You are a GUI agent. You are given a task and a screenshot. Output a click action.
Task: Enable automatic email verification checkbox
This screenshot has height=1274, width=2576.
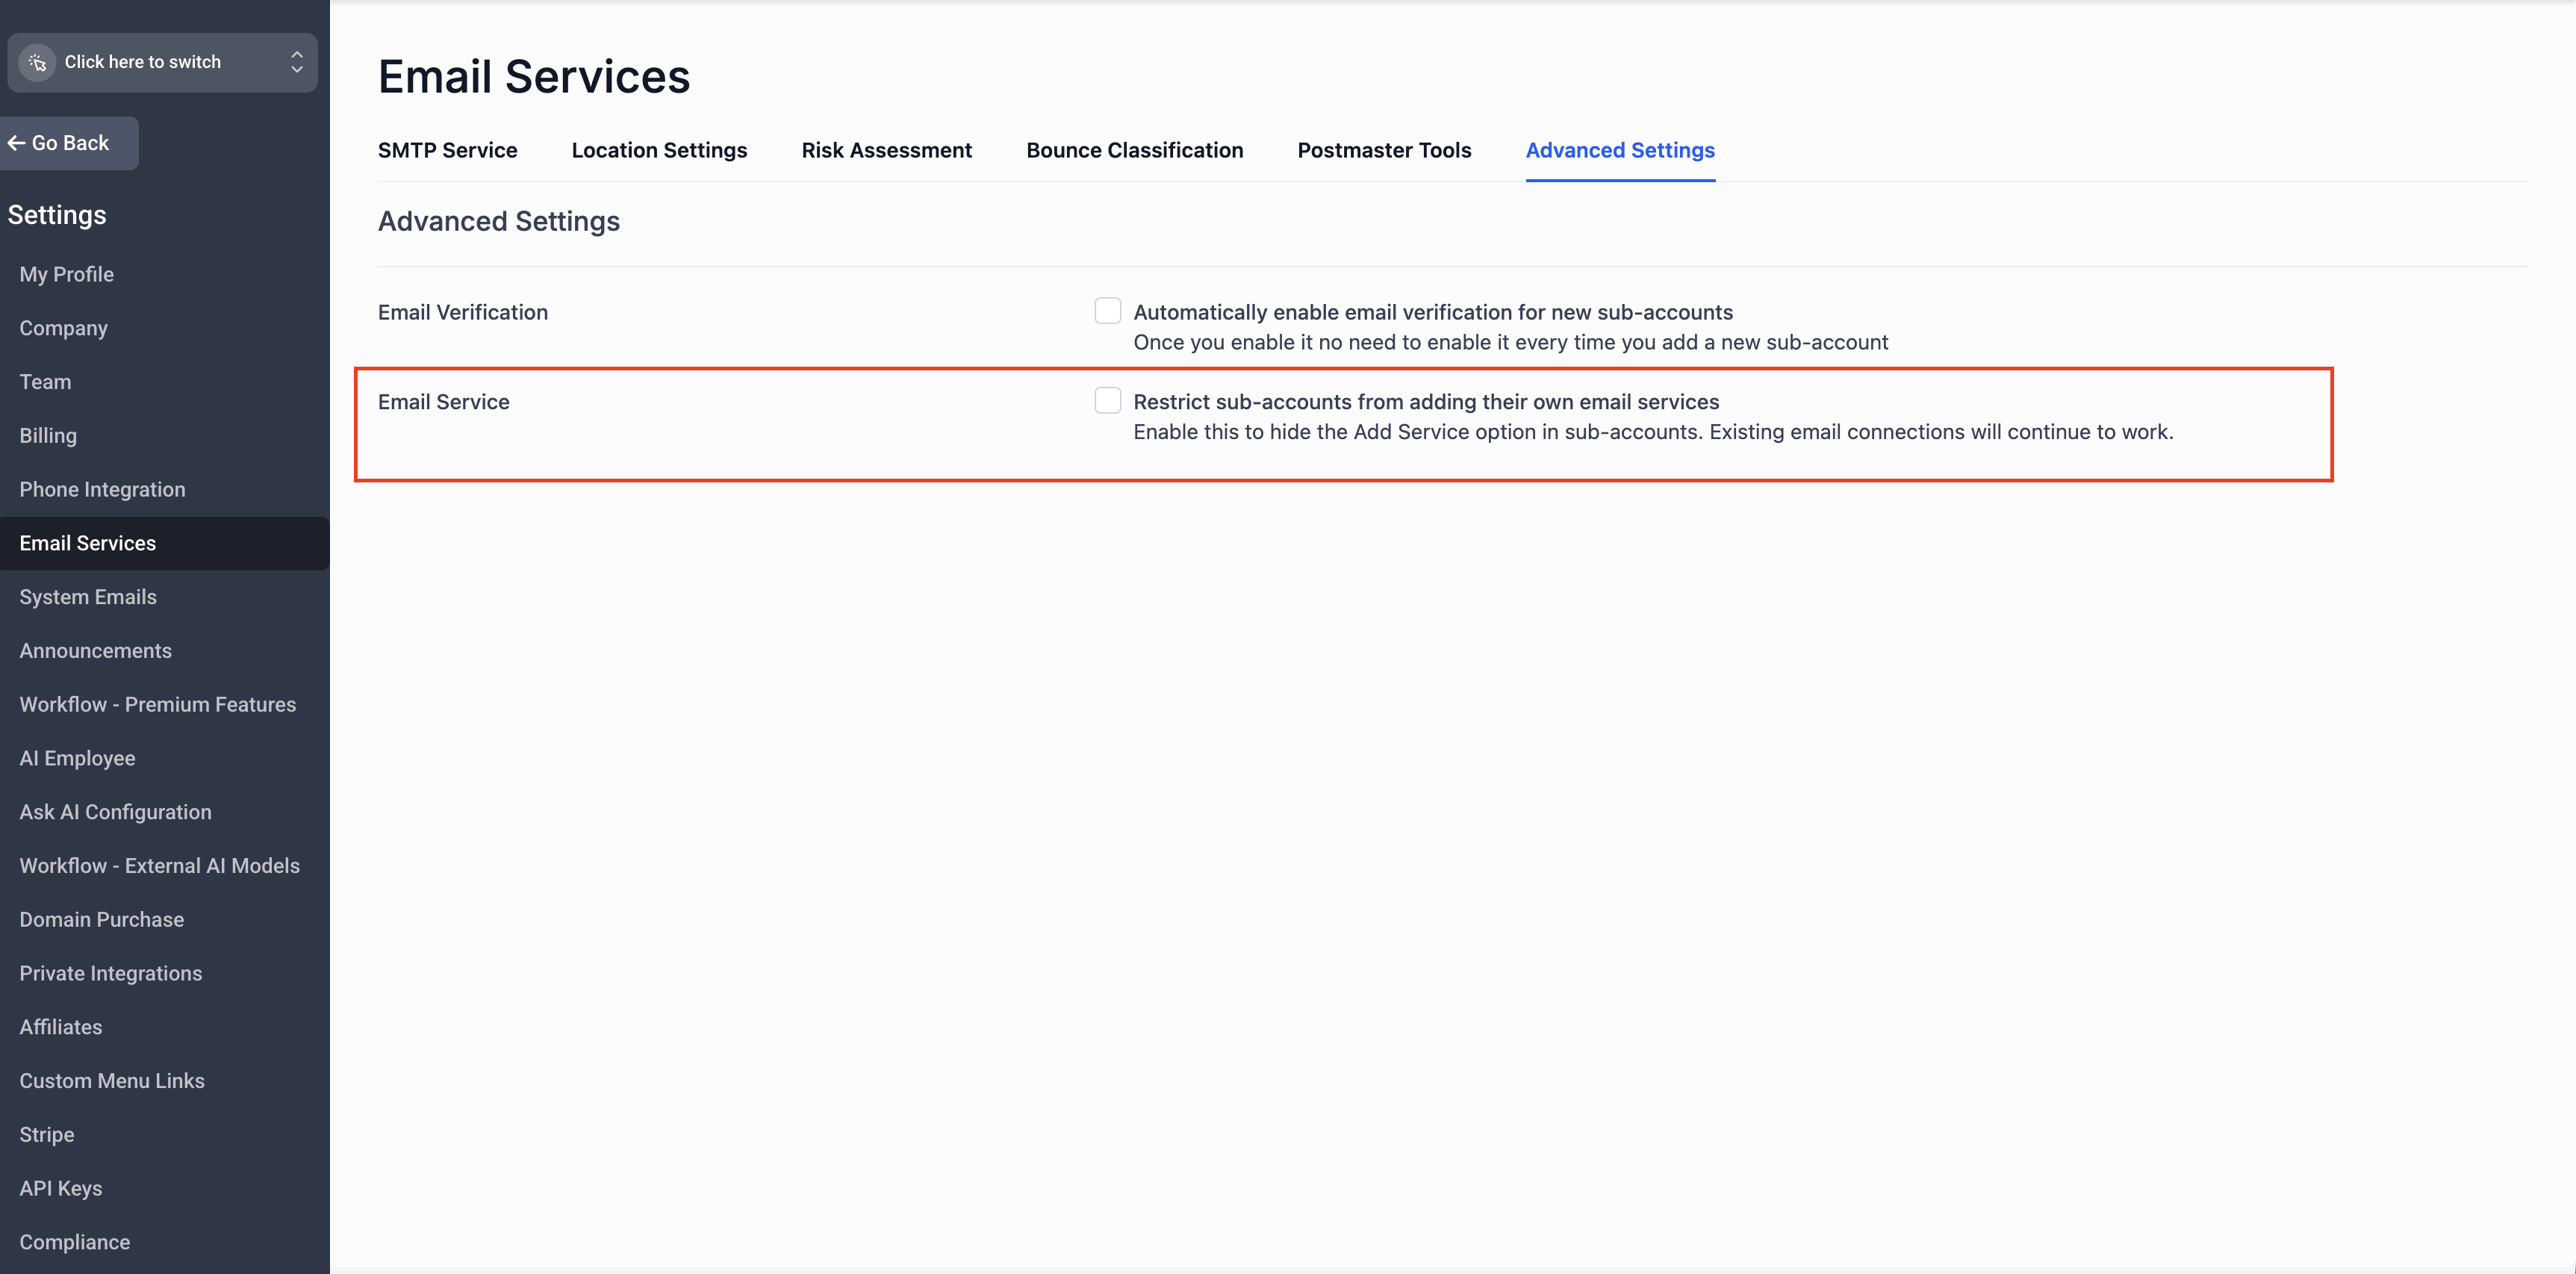(x=1107, y=311)
